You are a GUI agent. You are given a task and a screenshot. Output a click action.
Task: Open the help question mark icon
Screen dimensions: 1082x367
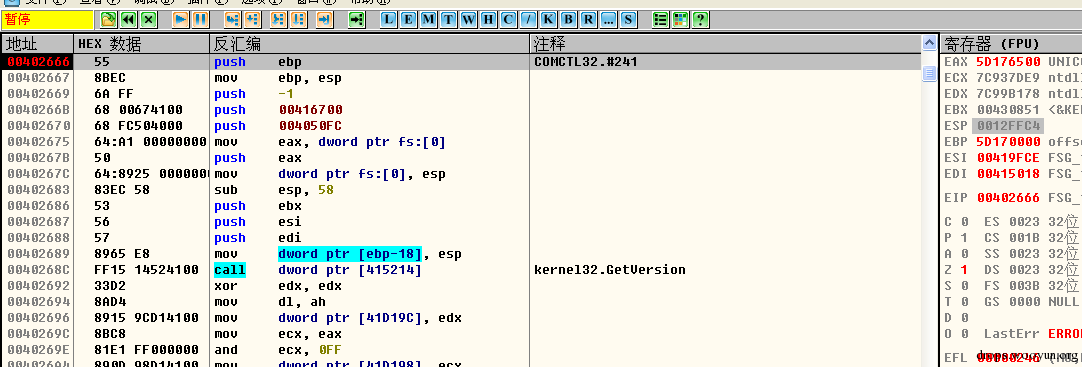[x=700, y=19]
